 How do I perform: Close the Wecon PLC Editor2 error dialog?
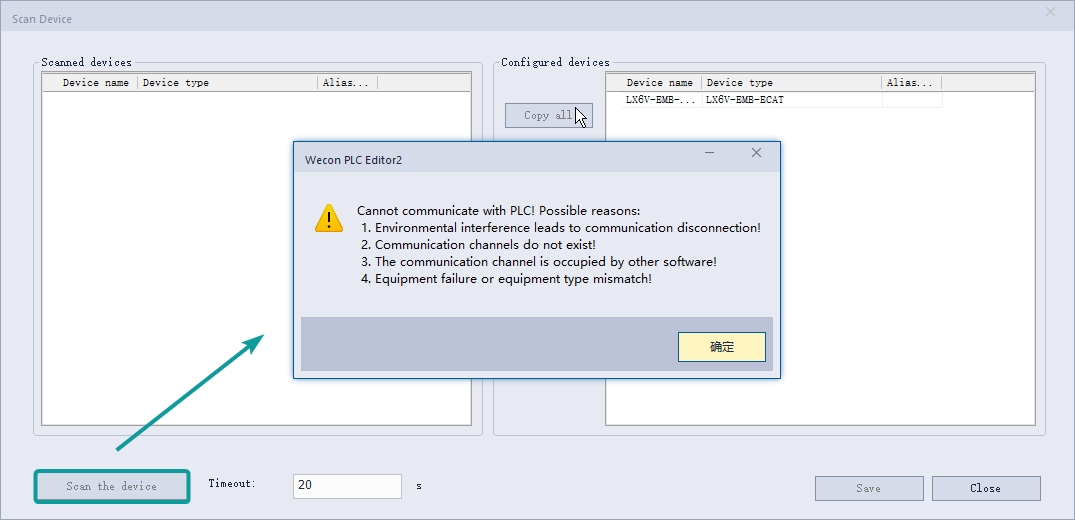click(x=756, y=153)
